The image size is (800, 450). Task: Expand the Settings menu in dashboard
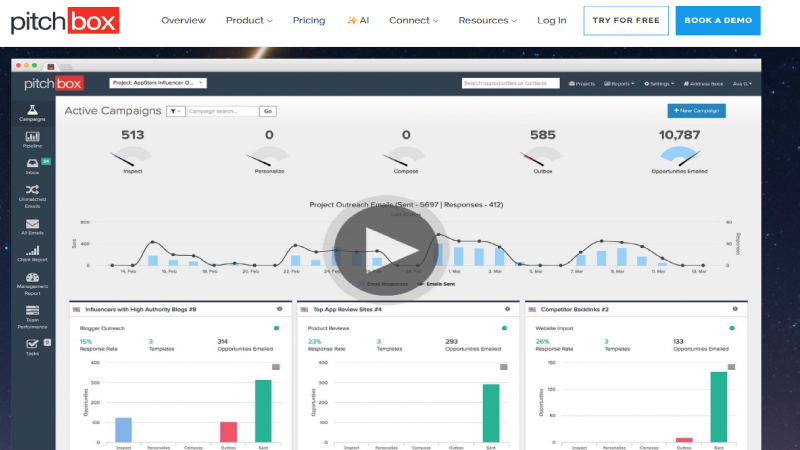pos(659,84)
